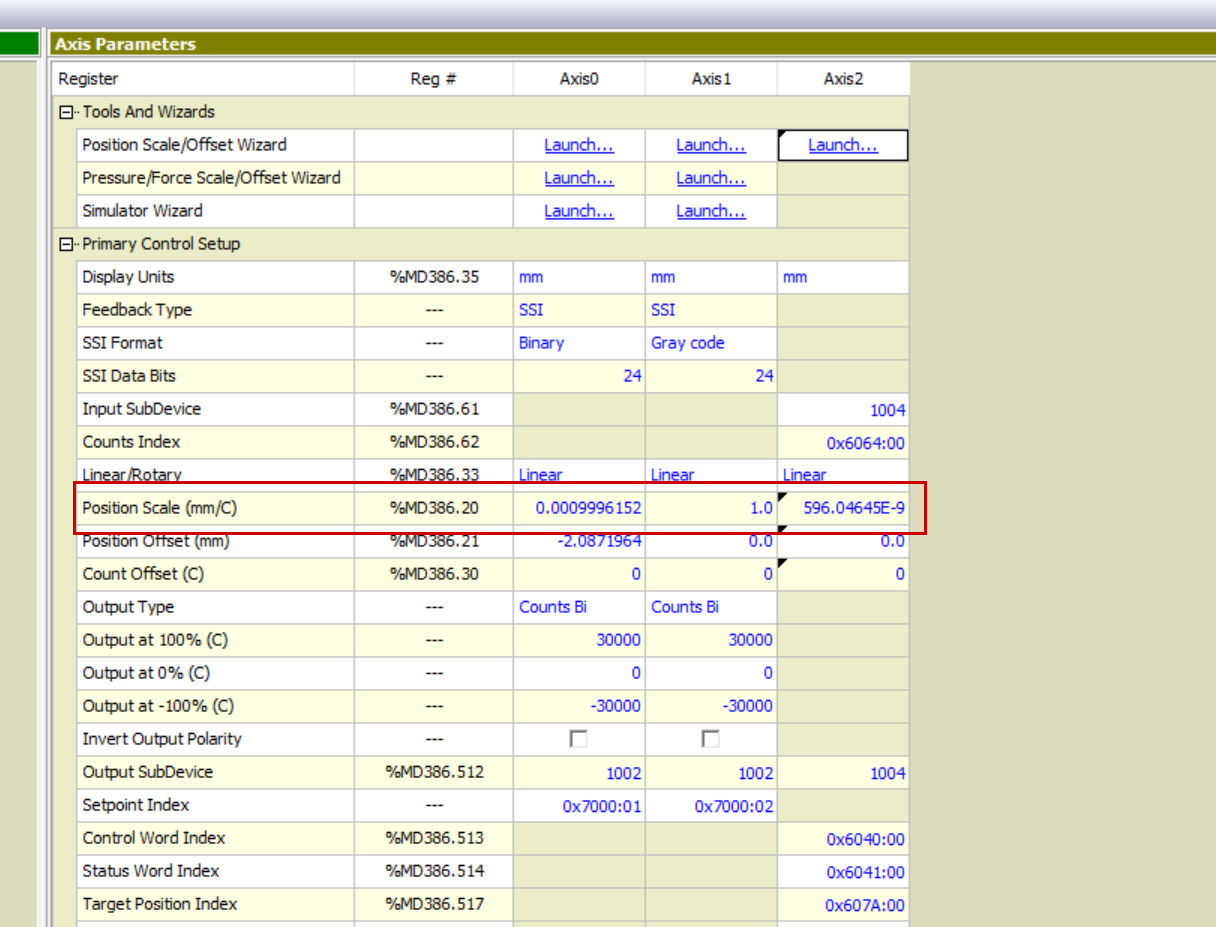Edit Counts Index 0x6064:00 for Axis2

point(843,442)
